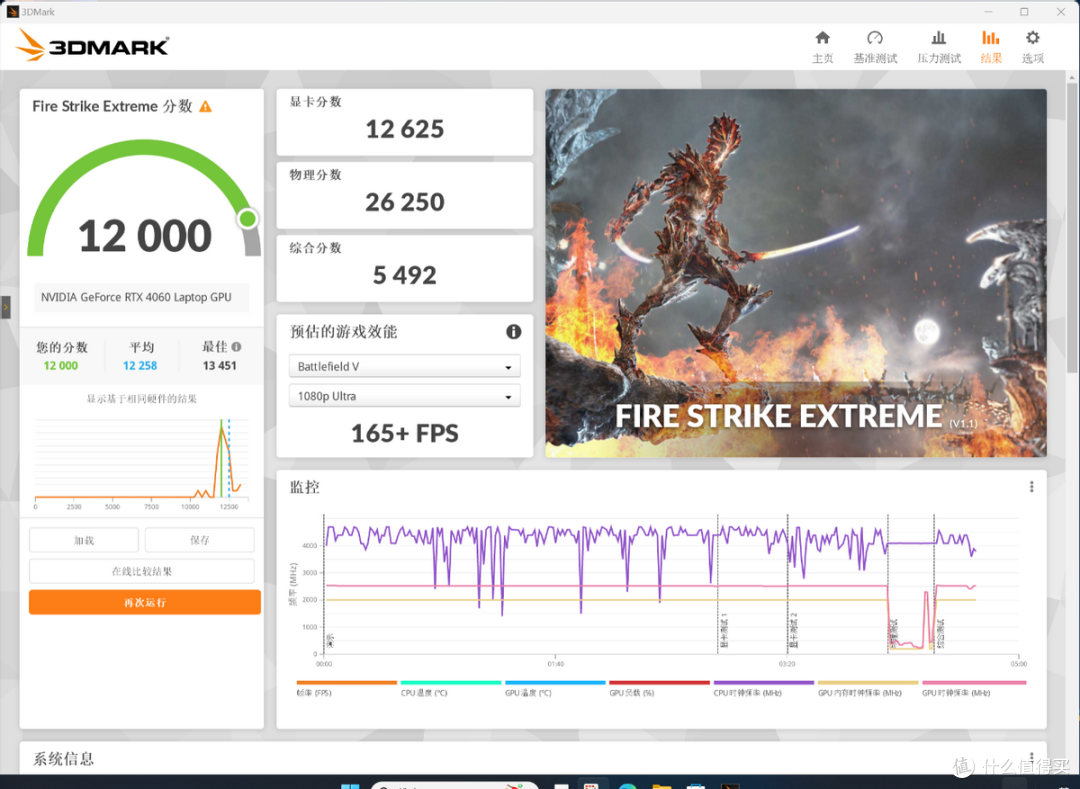Viewport: 1080px width, 789px height.
Task: Click the 保存 (save) button
Action: click(200, 540)
